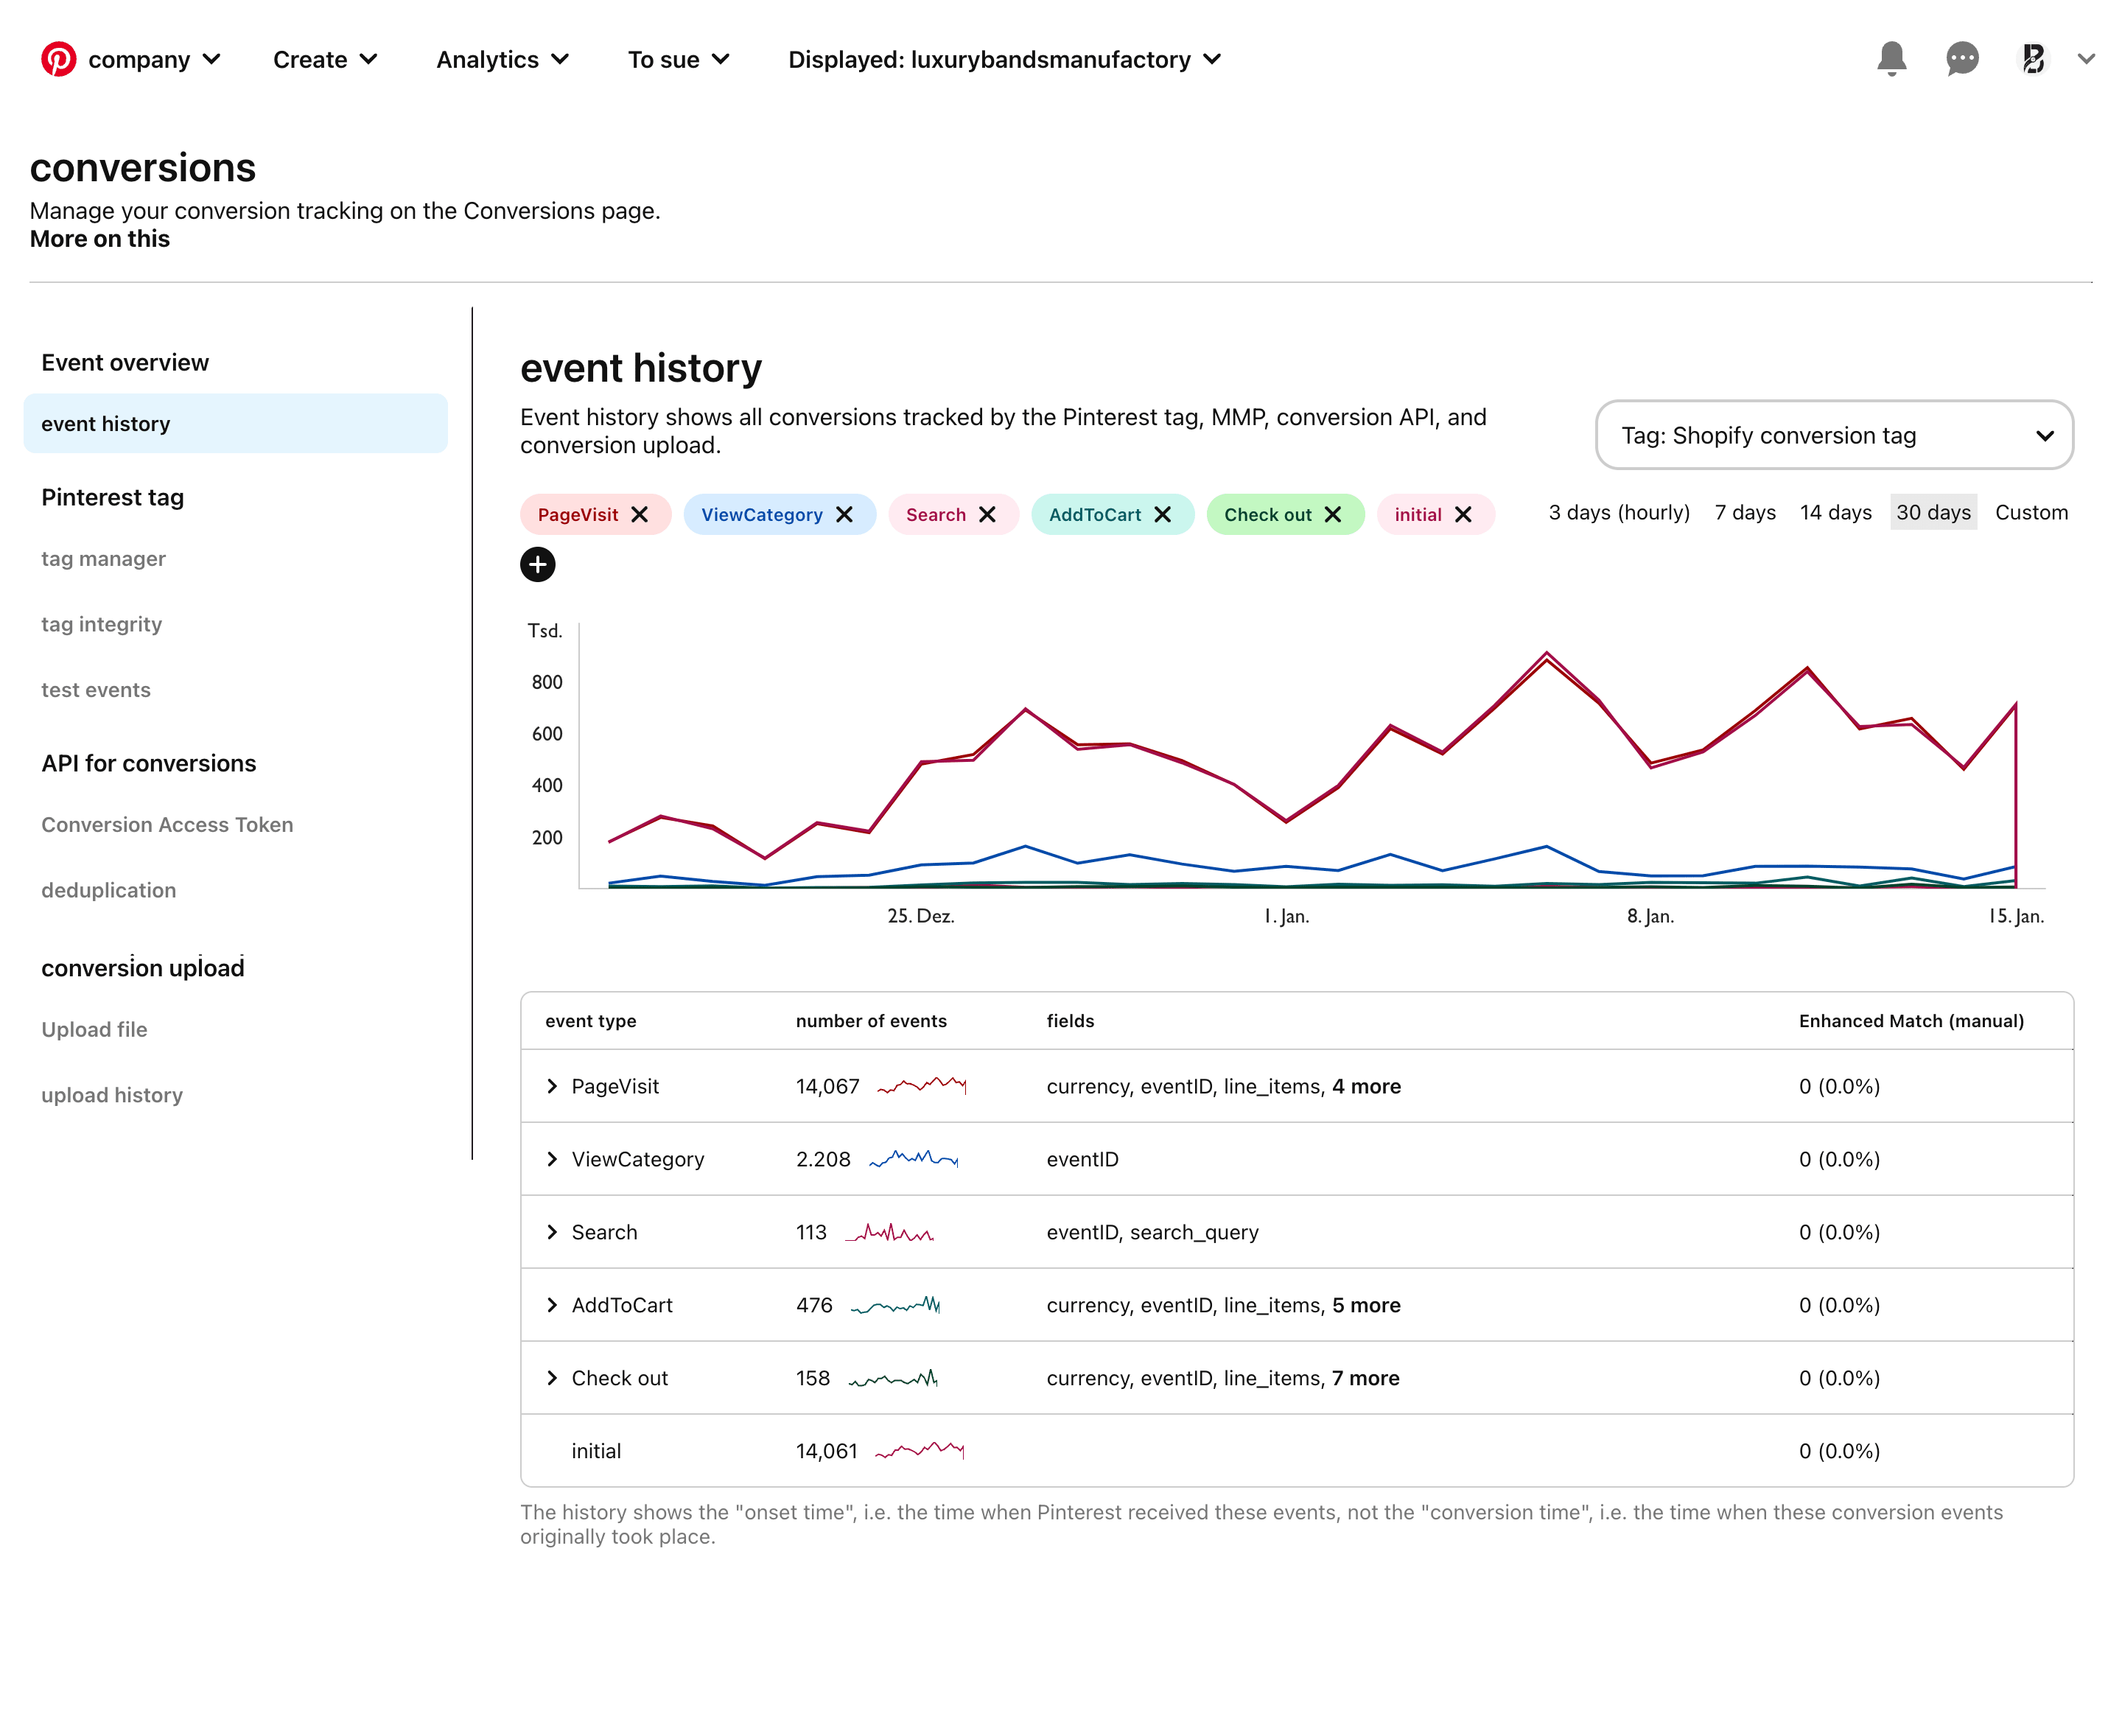The height and width of the screenshot is (1736, 2122).
Task: Select the 3 days (hourly) range
Action: 1619,513
